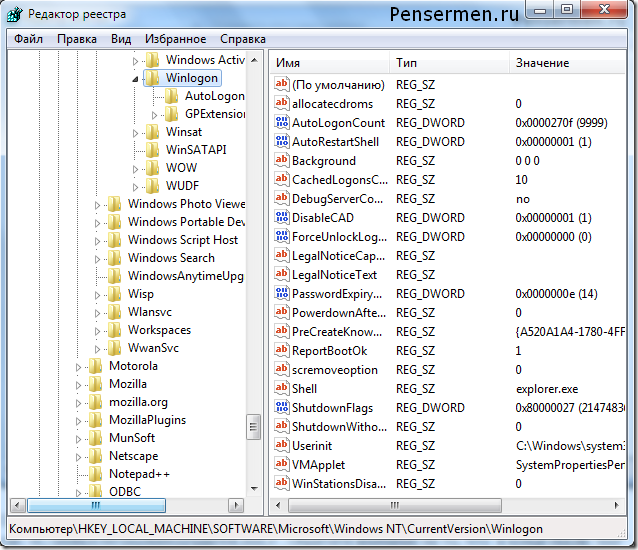This screenshot has width=638, height=550.
Task: Click the folder icon of AutoLogon key
Action: (171, 96)
